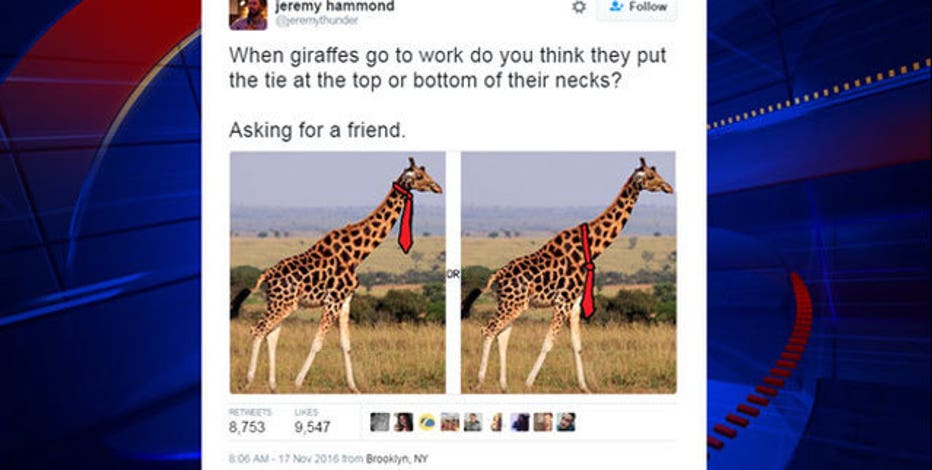Click the jeremy hammond display name
This screenshot has height=470, width=932.
click(335, 7)
